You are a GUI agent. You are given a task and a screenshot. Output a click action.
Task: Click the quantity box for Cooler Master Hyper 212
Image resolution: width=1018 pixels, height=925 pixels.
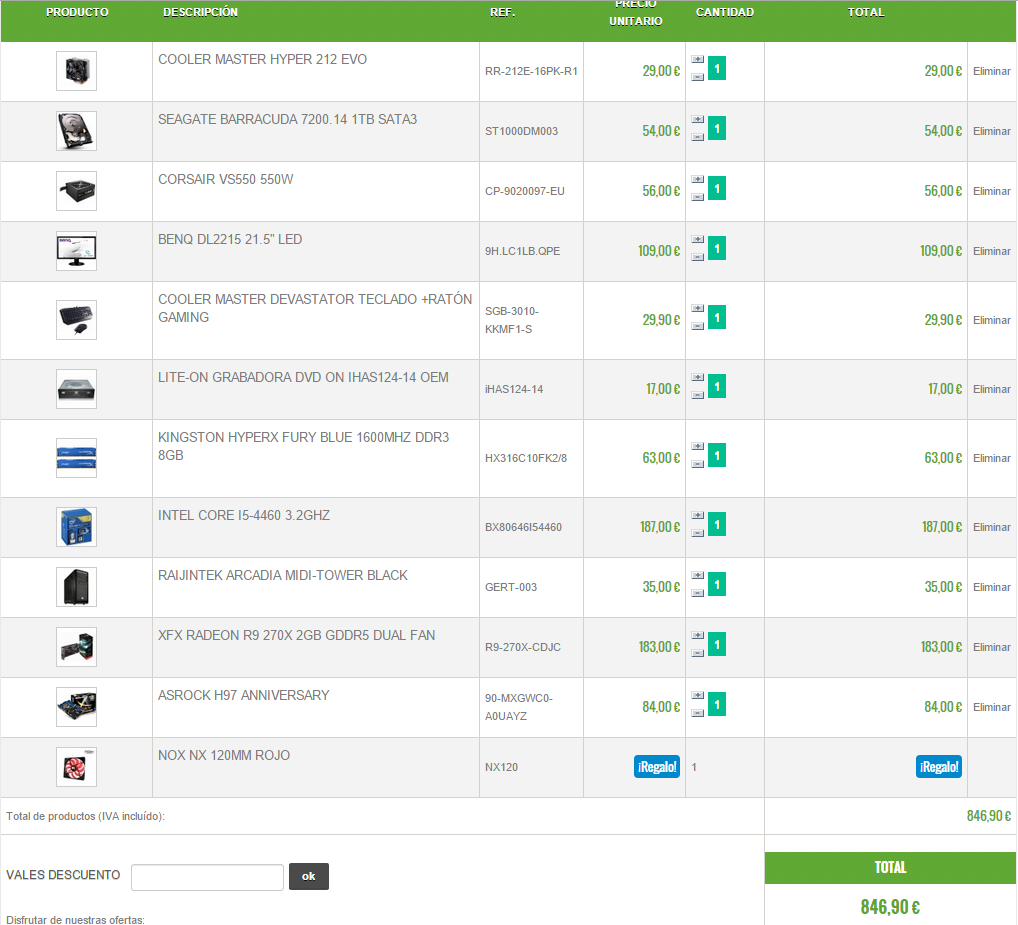pos(717,68)
